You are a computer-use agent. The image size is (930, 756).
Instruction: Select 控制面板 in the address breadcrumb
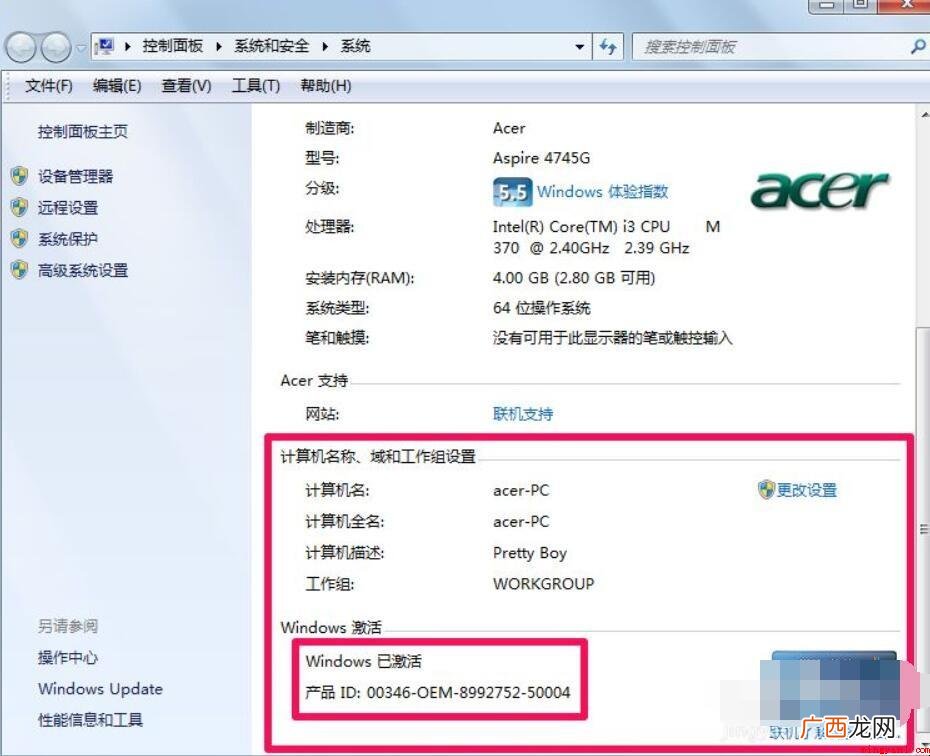(173, 46)
